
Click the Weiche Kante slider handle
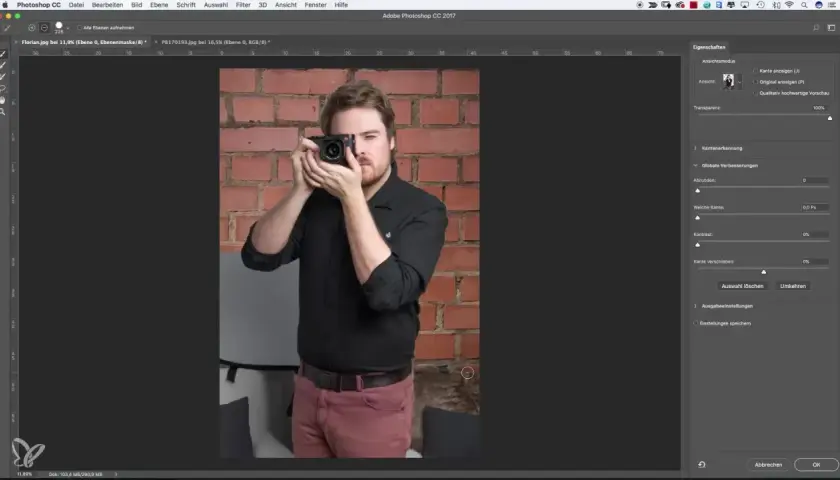pos(698,218)
